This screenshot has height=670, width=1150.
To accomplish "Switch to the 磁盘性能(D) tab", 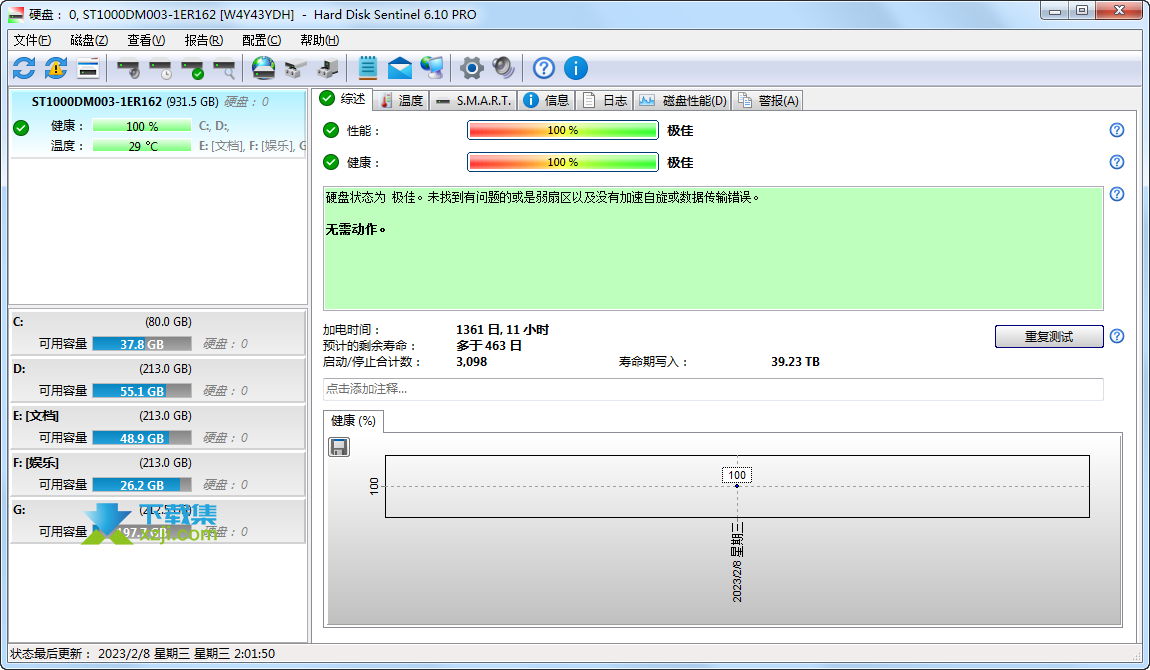I will point(683,100).
